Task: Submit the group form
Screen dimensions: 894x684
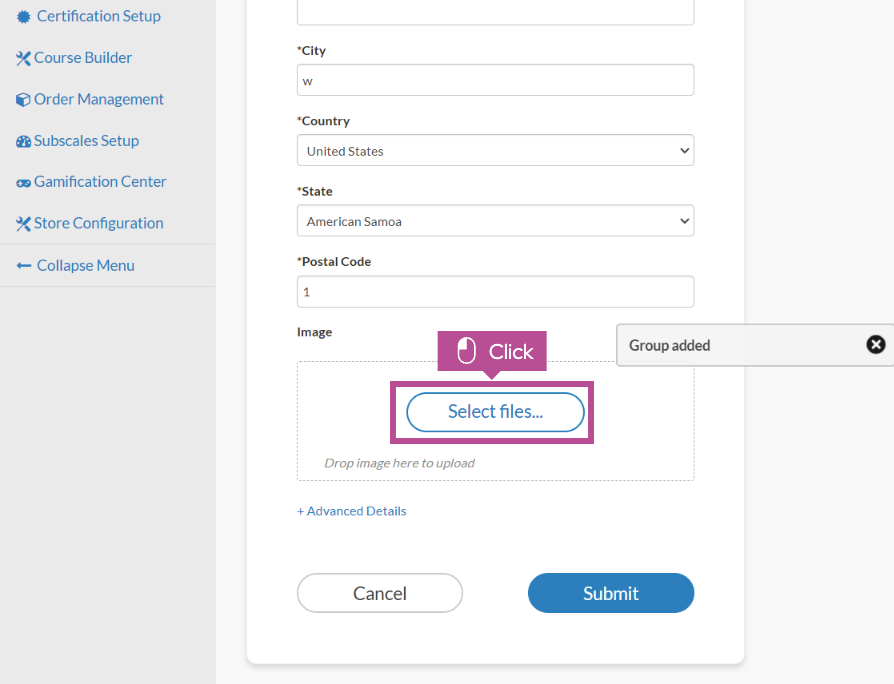Action: point(611,593)
